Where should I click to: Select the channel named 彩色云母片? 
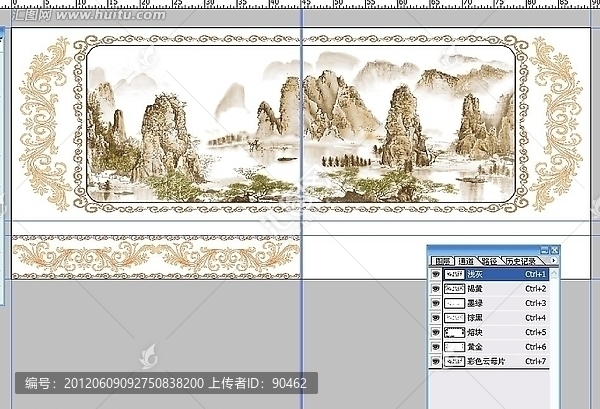(496, 361)
